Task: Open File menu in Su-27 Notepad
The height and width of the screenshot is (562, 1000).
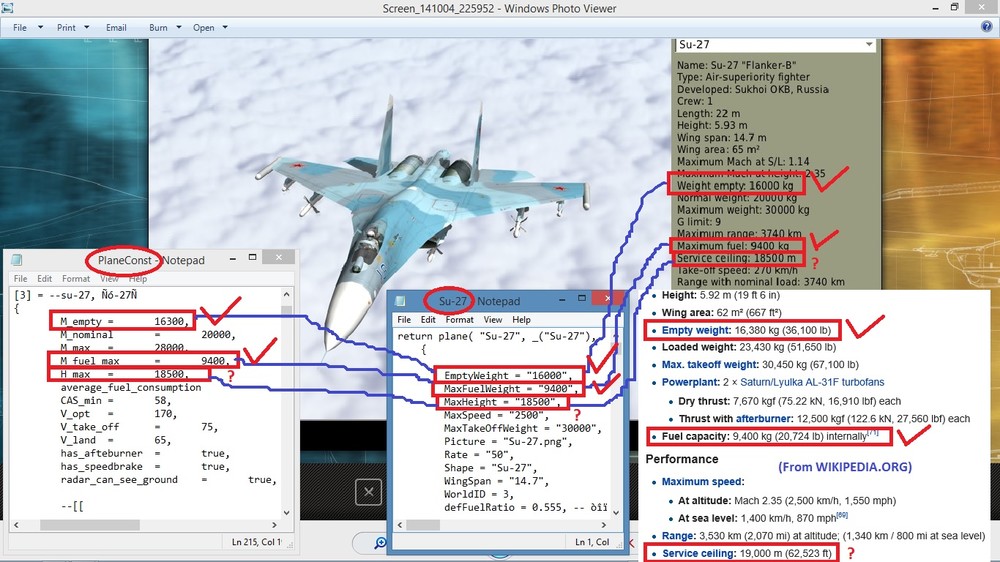Action: click(404, 320)
